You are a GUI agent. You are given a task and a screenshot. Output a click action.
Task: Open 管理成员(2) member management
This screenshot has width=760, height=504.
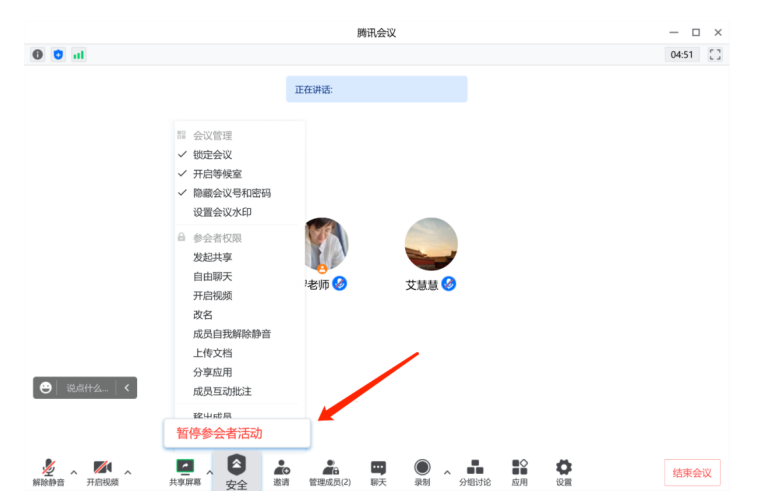tap(330, 472)
